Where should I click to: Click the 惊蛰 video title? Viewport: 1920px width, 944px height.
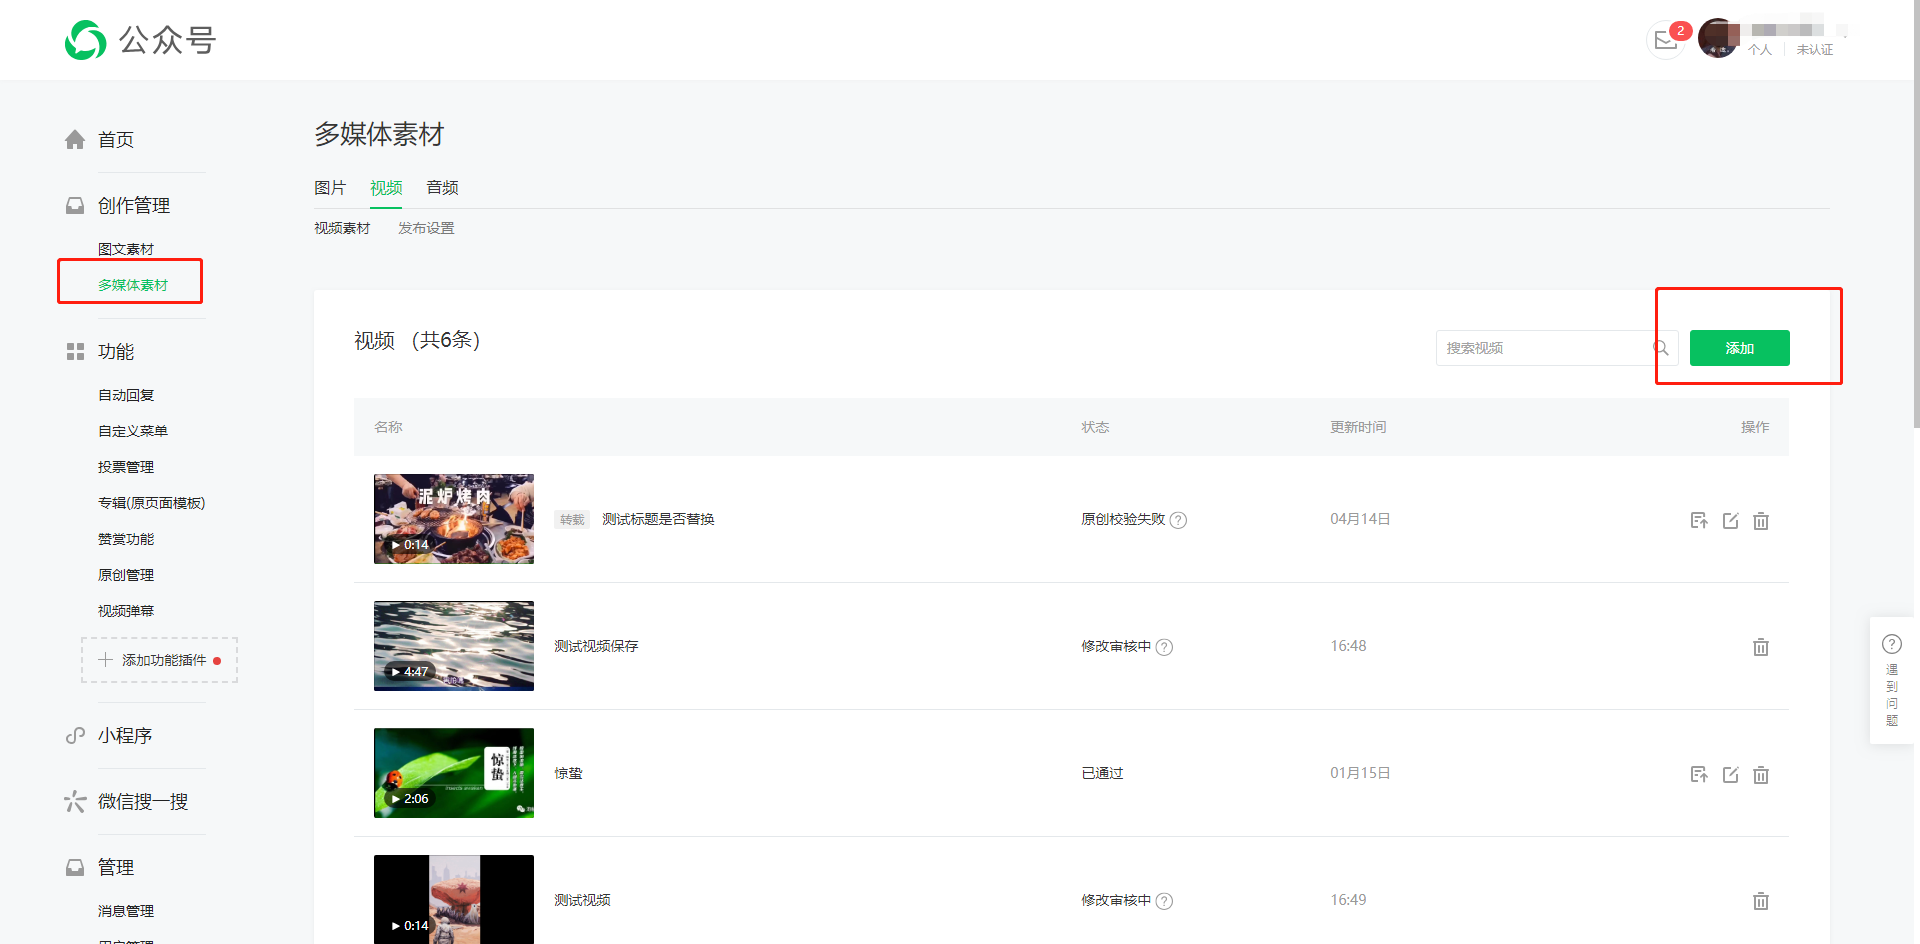coord(568,773)
